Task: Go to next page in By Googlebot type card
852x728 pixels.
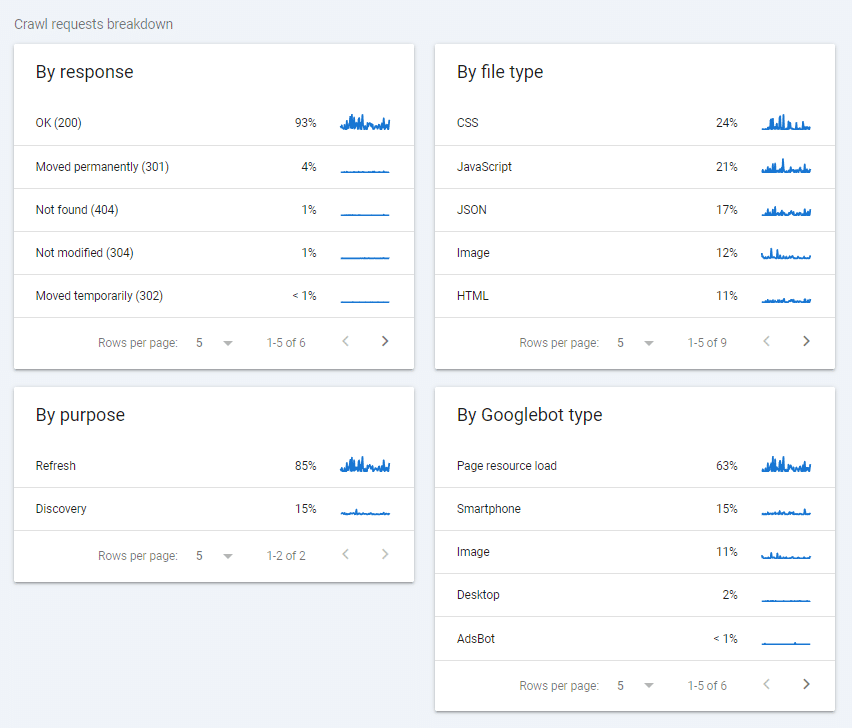Action: [806, 684]
